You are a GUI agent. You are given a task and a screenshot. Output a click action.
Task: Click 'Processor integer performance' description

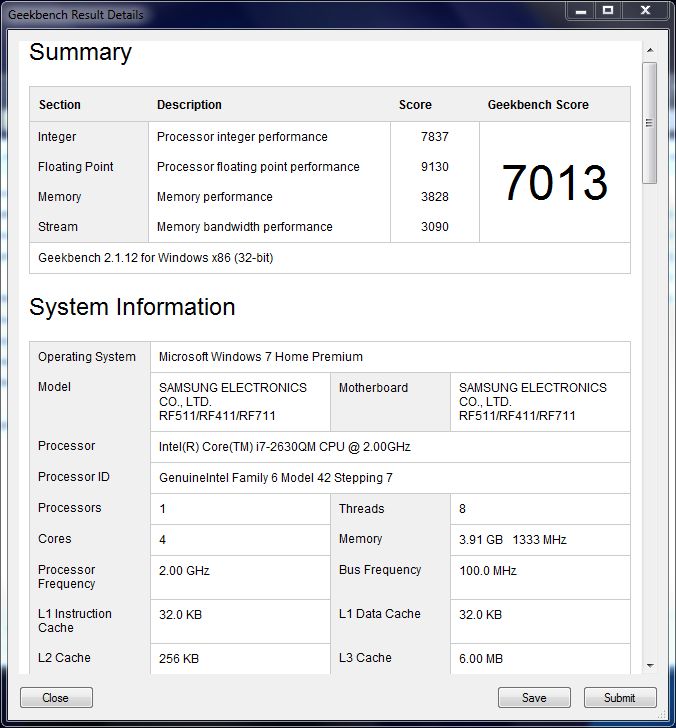coord(242,137)
